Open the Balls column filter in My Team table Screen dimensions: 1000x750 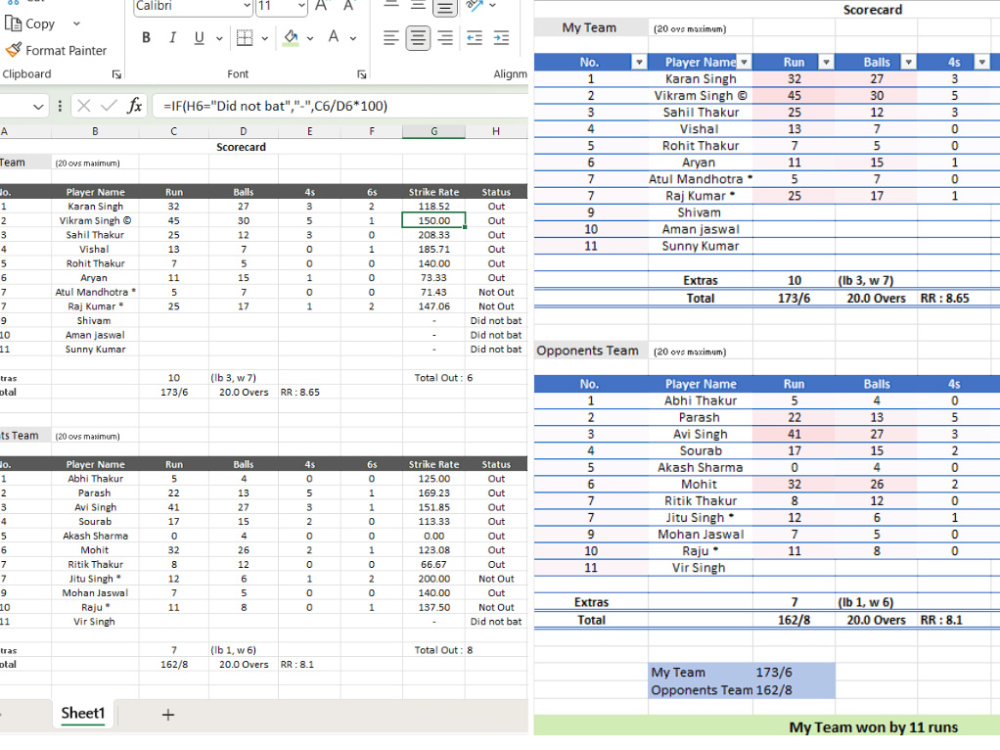908,62
